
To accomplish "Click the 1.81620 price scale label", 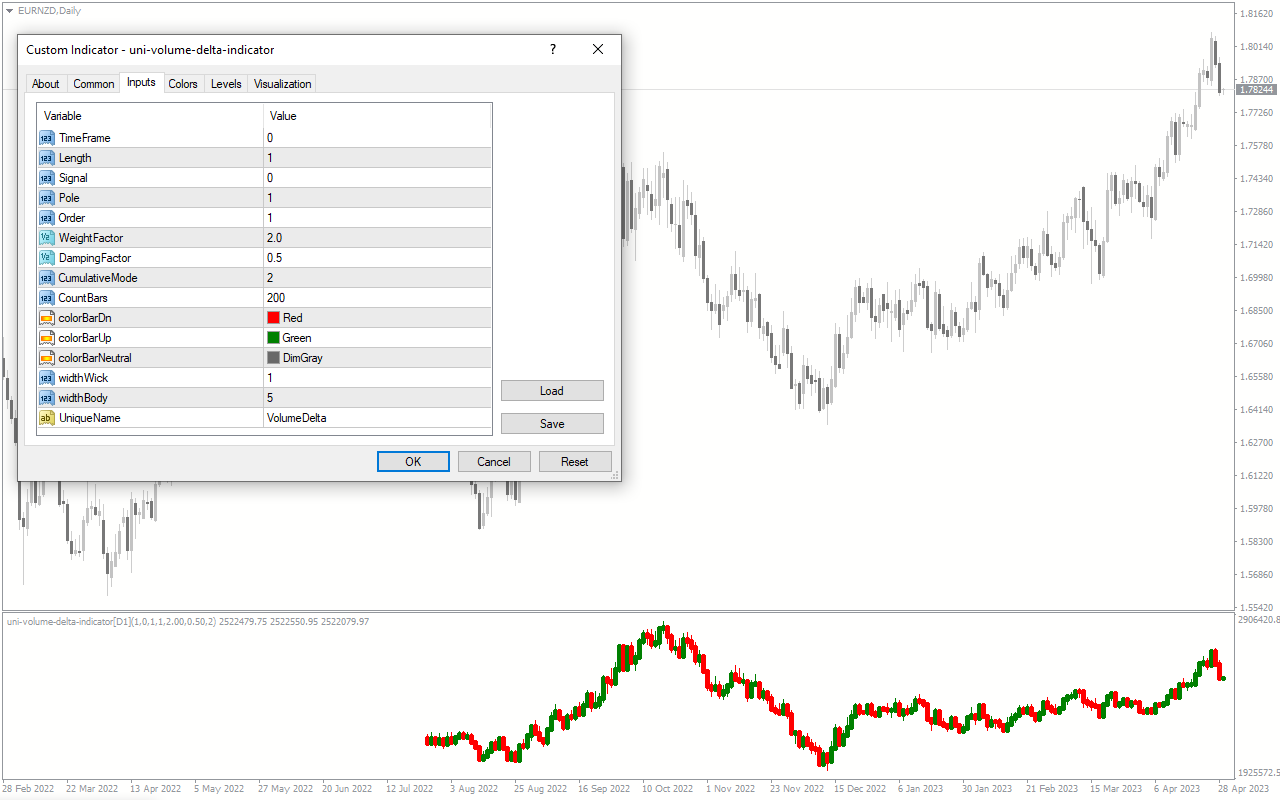I will 1257,13.
